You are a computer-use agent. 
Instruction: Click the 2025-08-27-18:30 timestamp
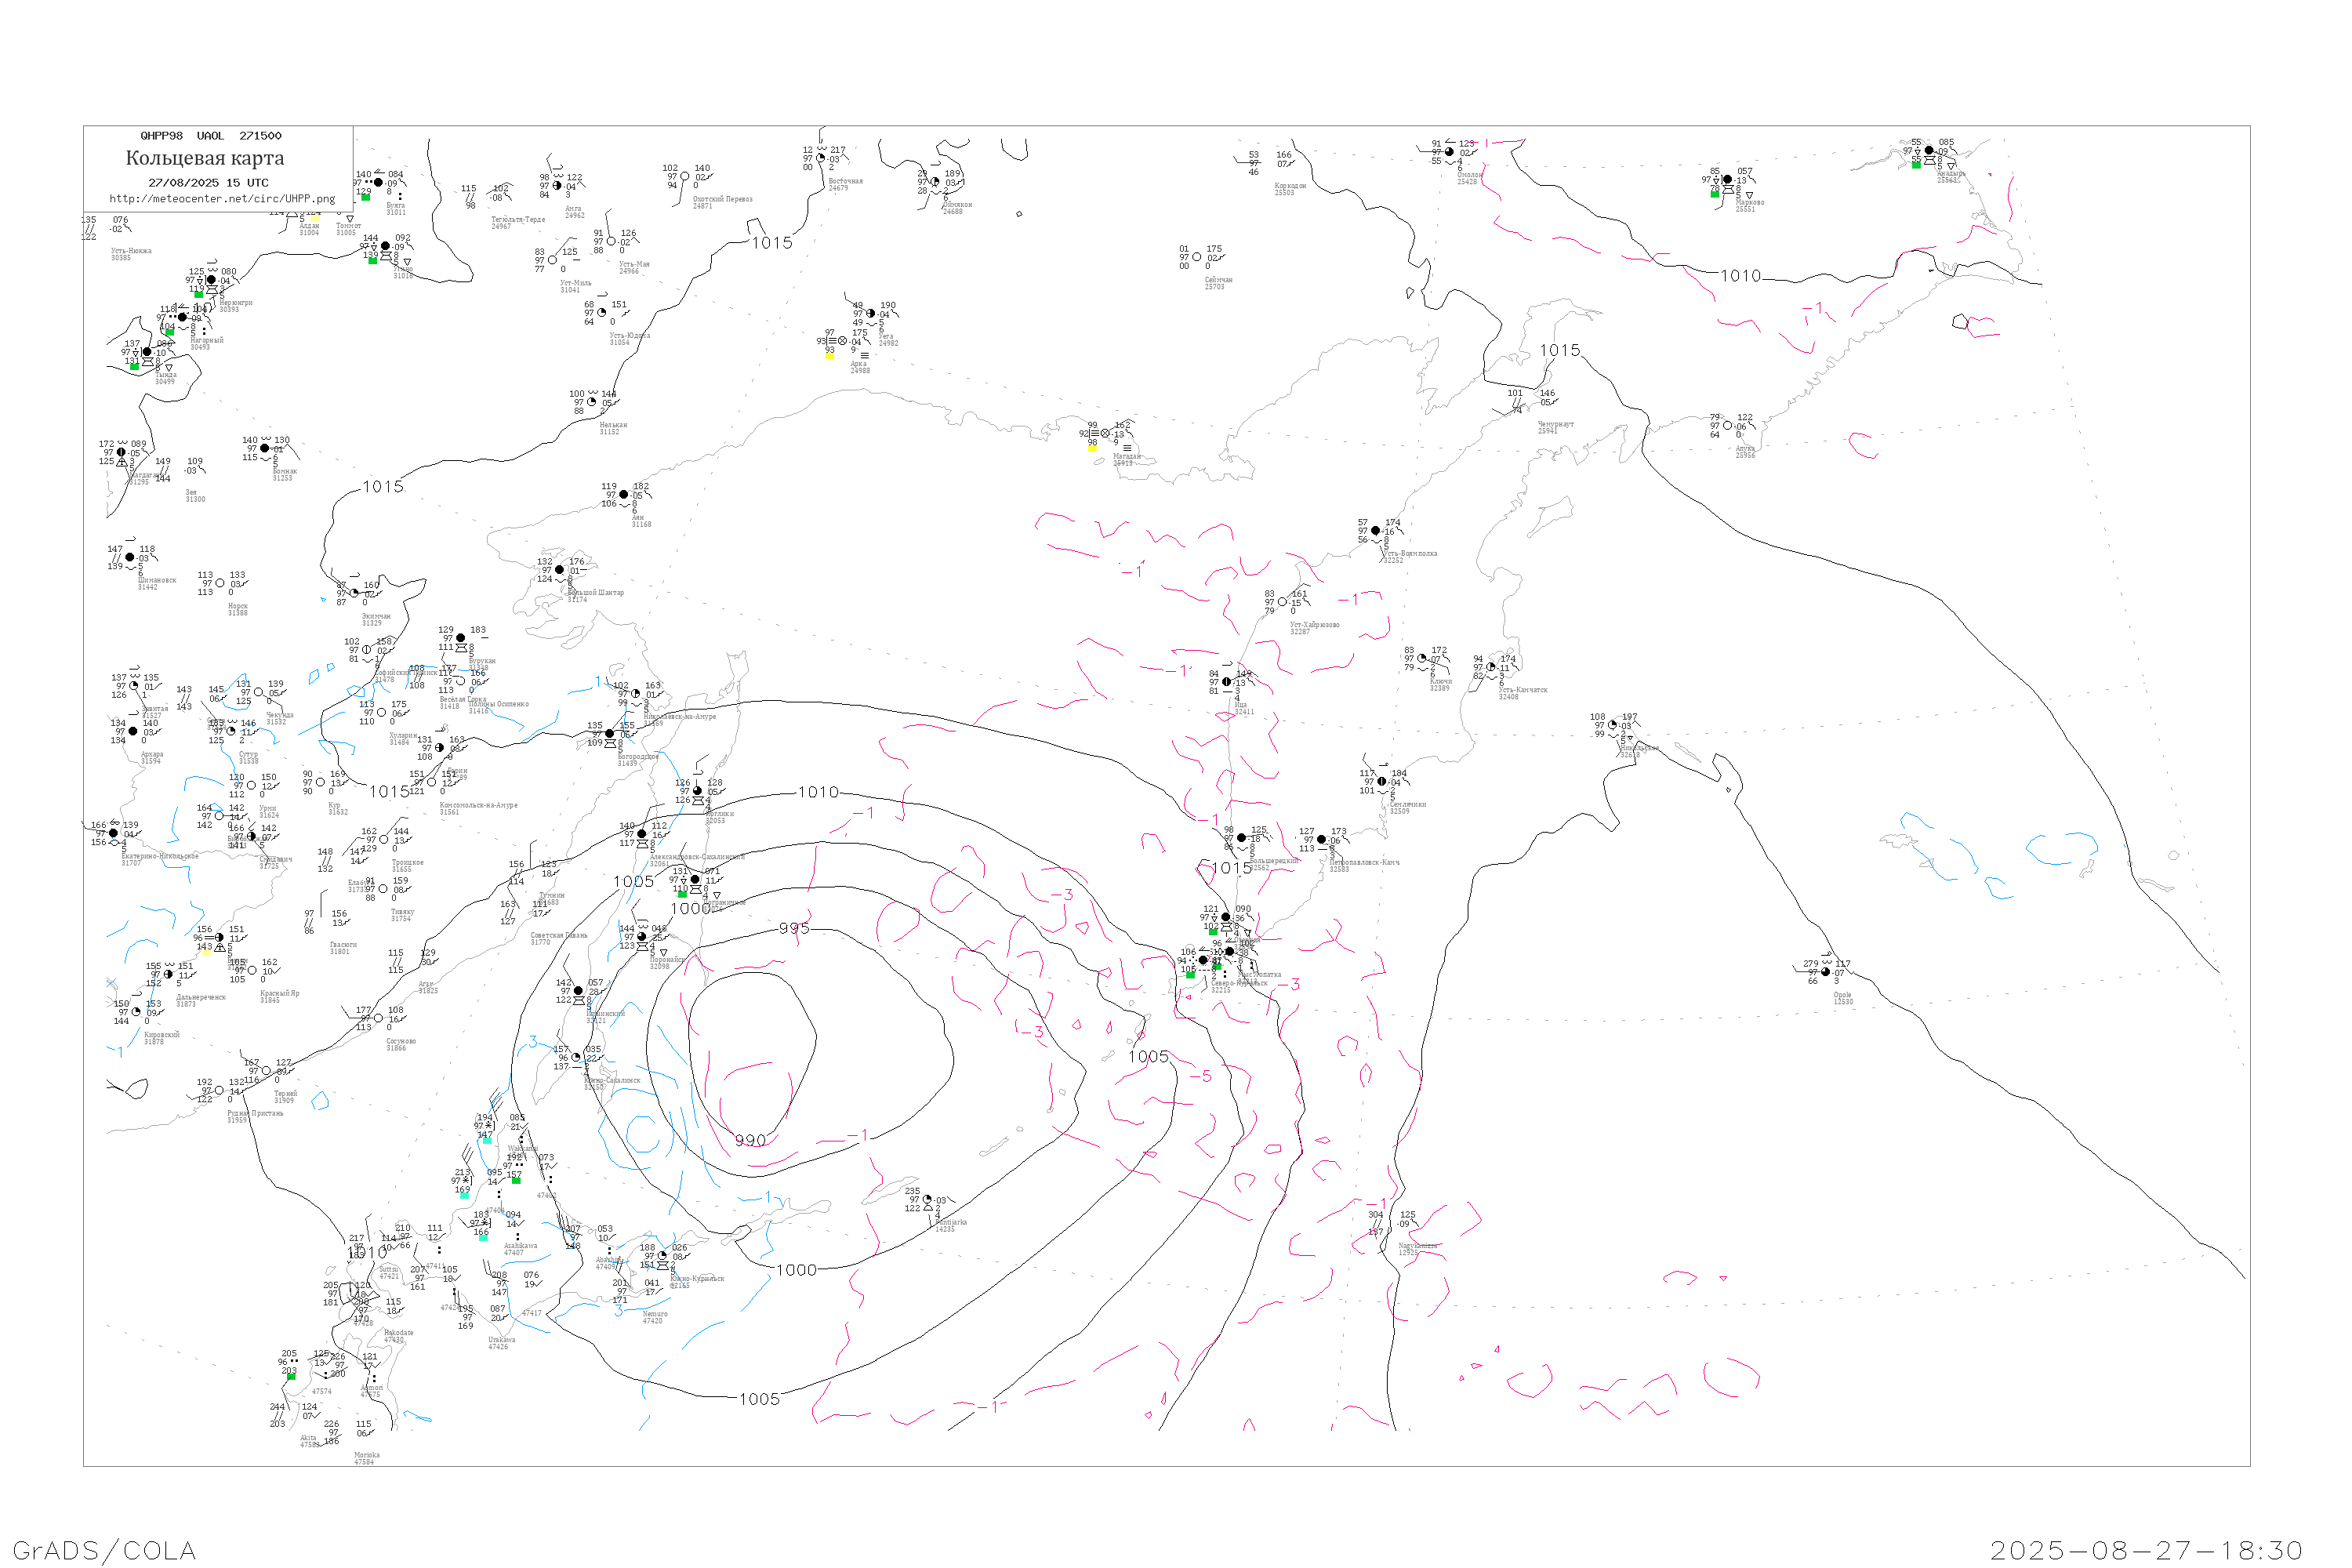2146,1550
